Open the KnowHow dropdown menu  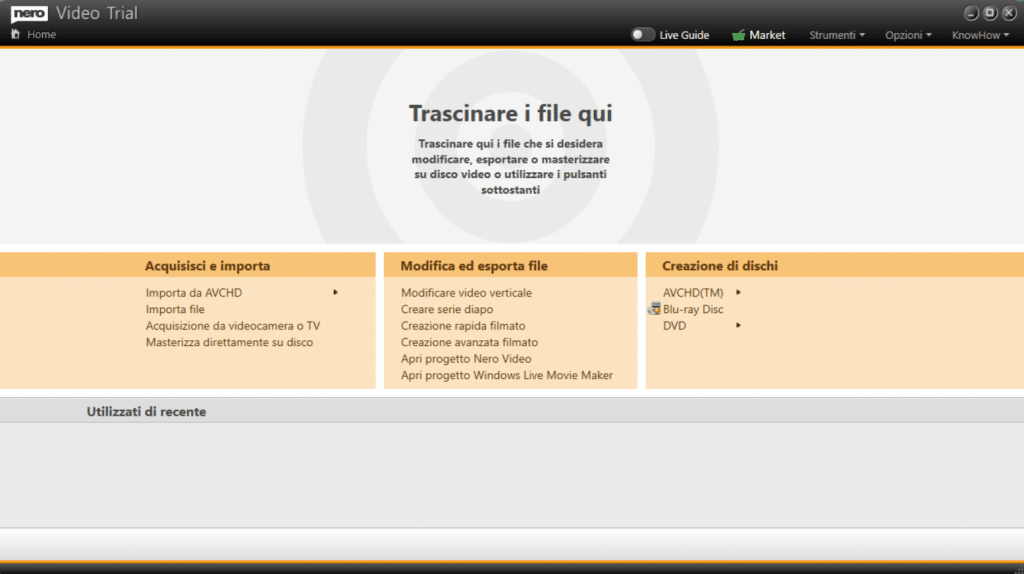point(980,35)
